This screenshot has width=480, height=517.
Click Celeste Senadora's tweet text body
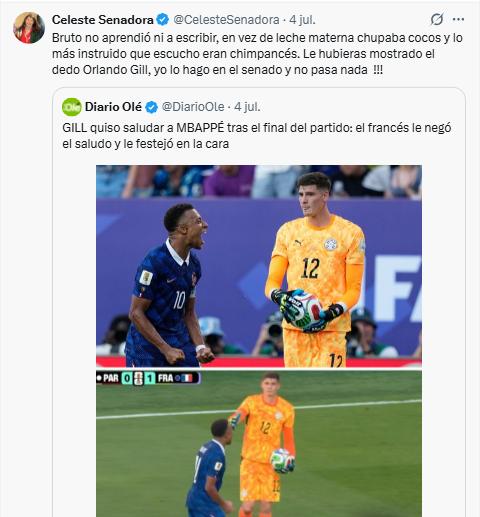coord(257,54)
